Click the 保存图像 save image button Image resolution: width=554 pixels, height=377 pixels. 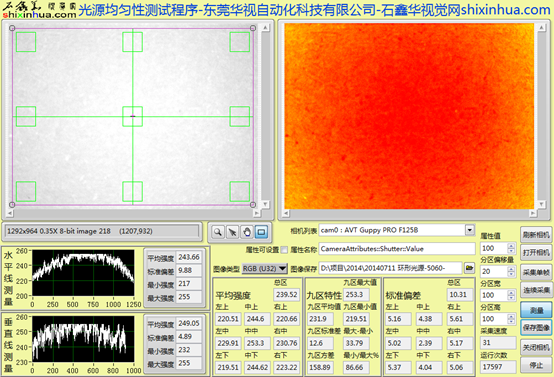(x=536, y=328)
